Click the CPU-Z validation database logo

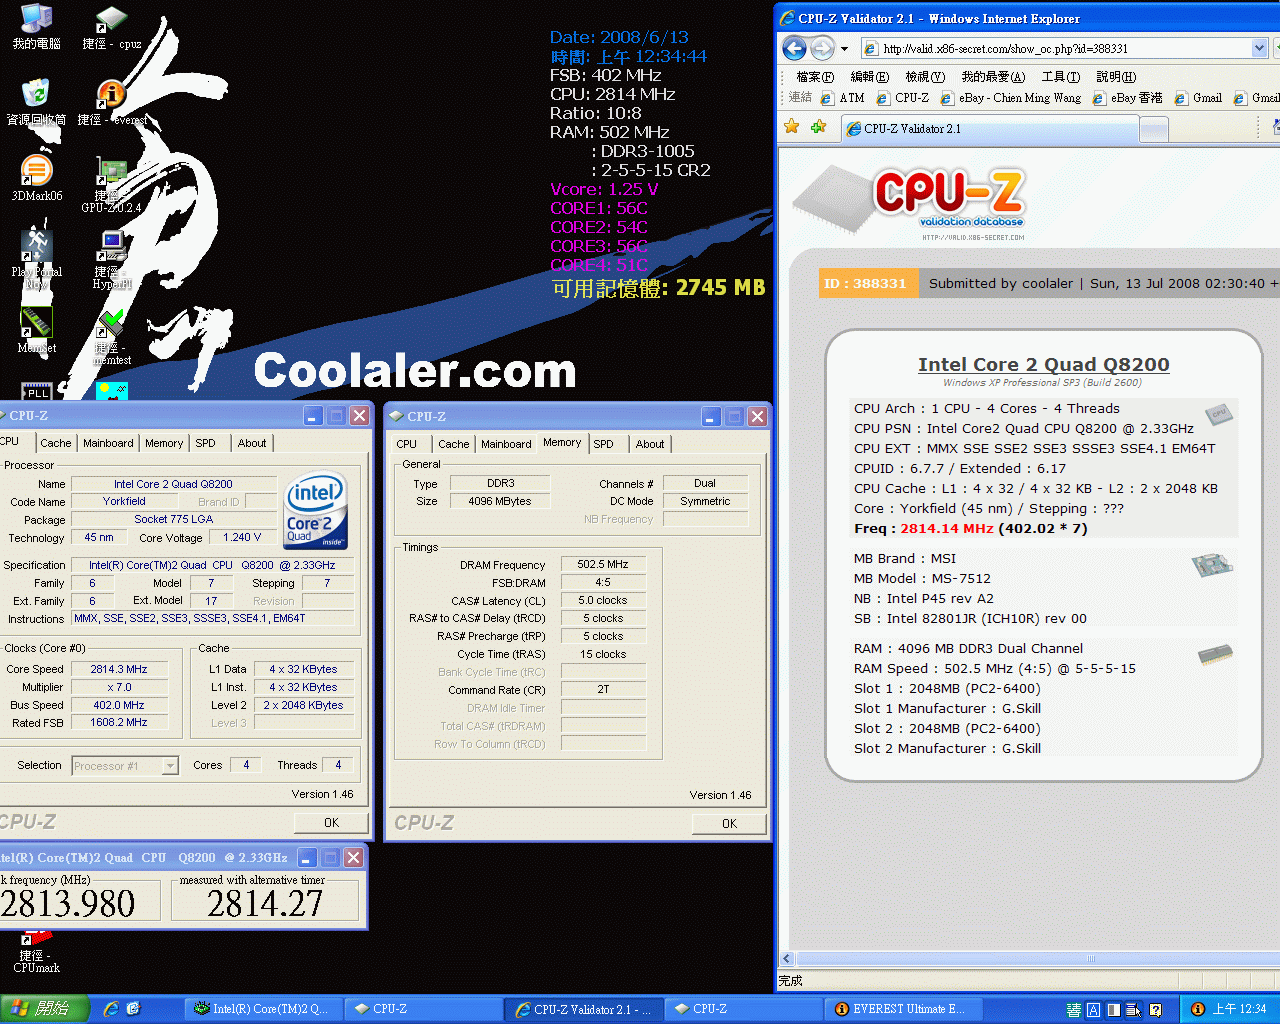tap(910, 201)
